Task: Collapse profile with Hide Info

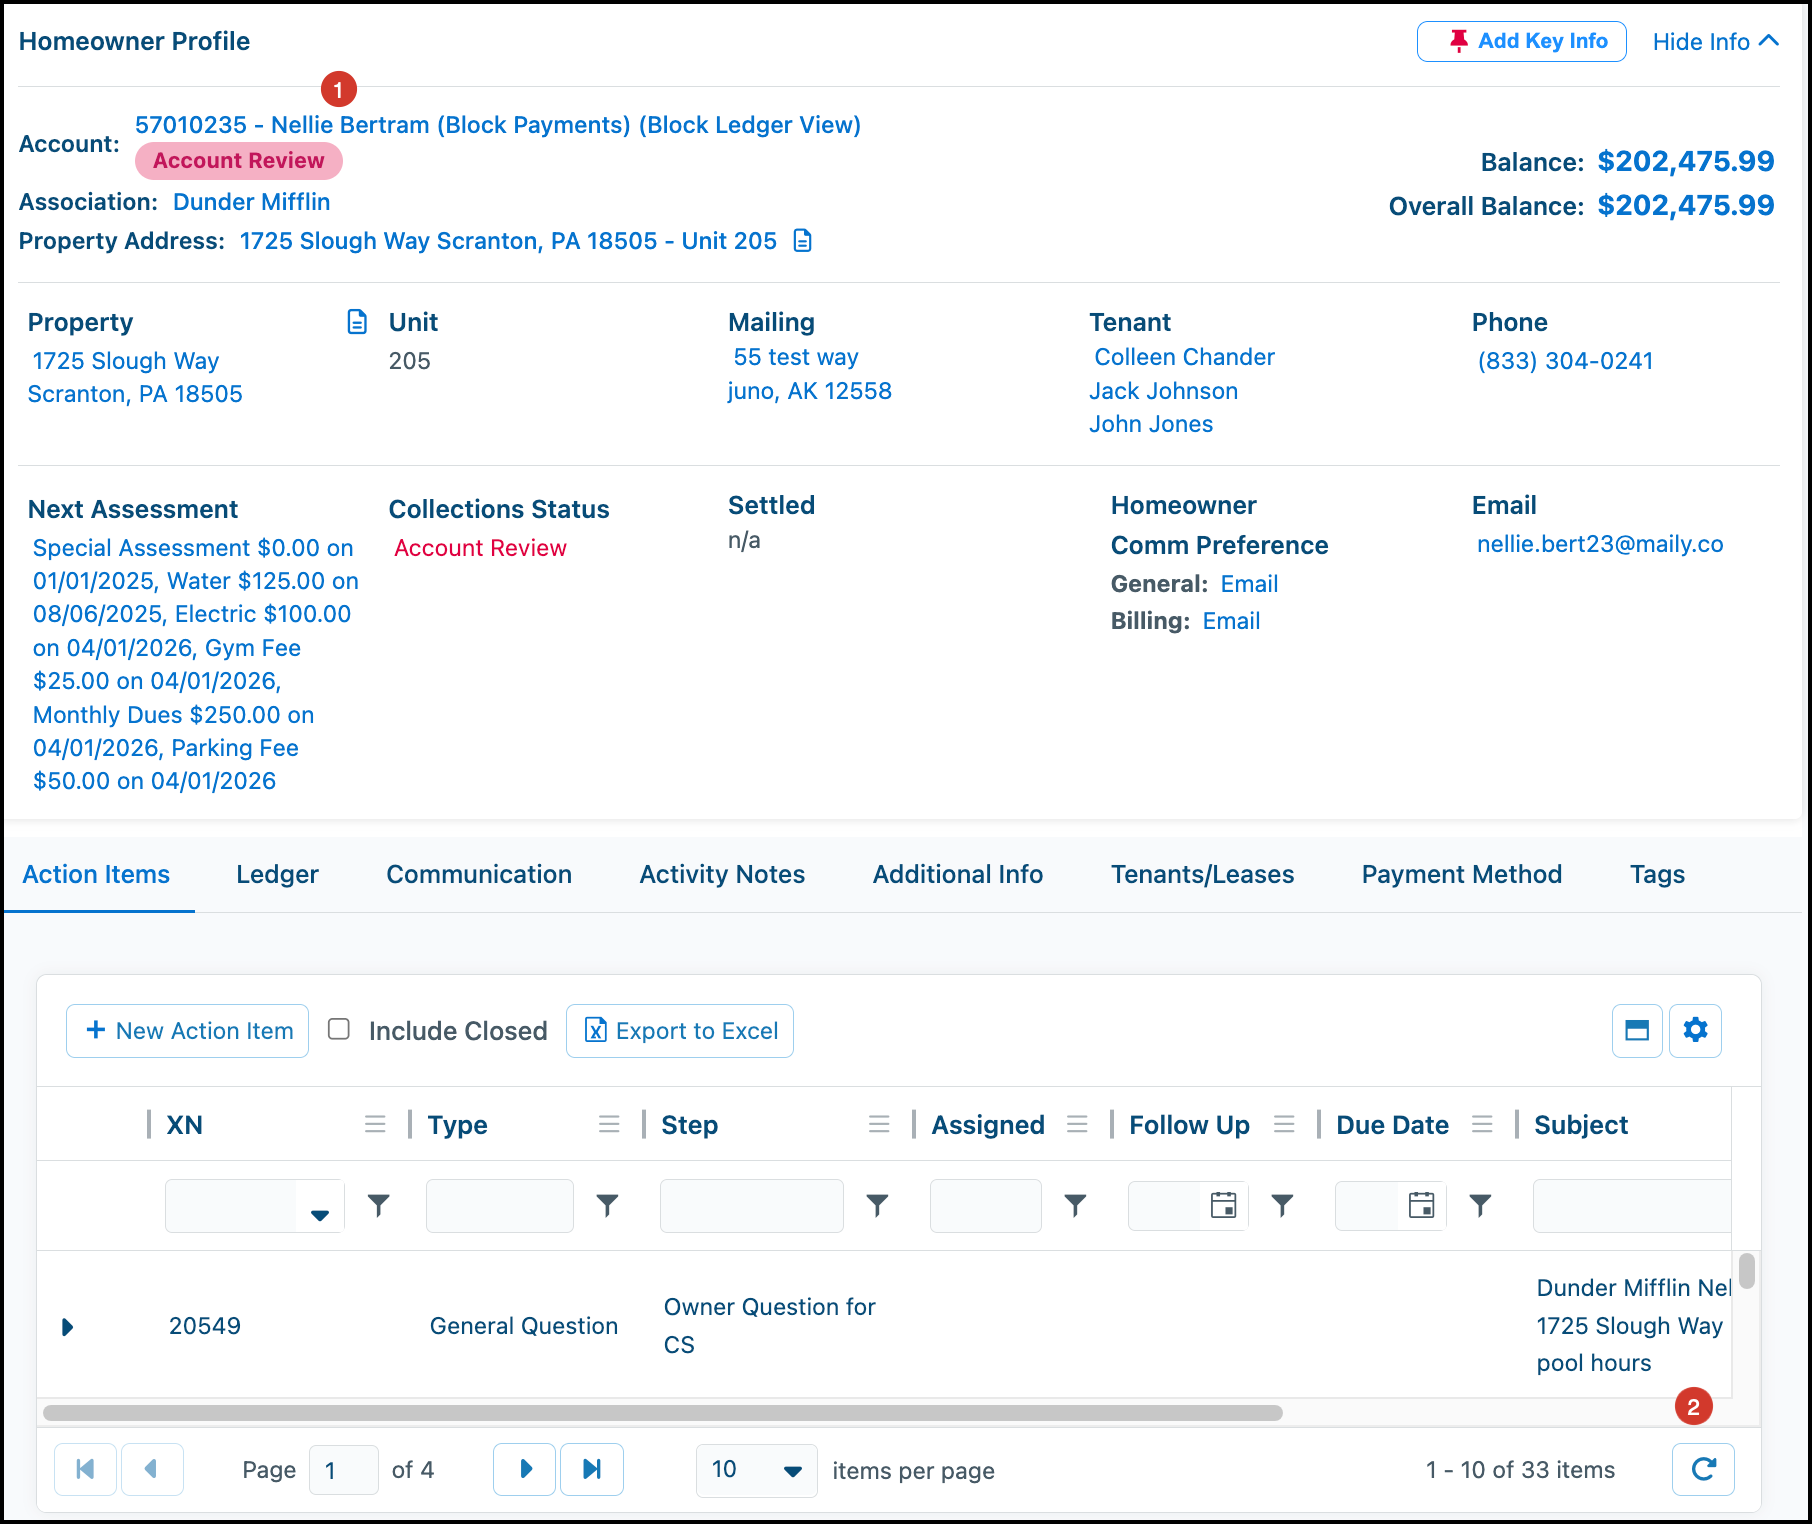Action: click(x=1715, y=42)
